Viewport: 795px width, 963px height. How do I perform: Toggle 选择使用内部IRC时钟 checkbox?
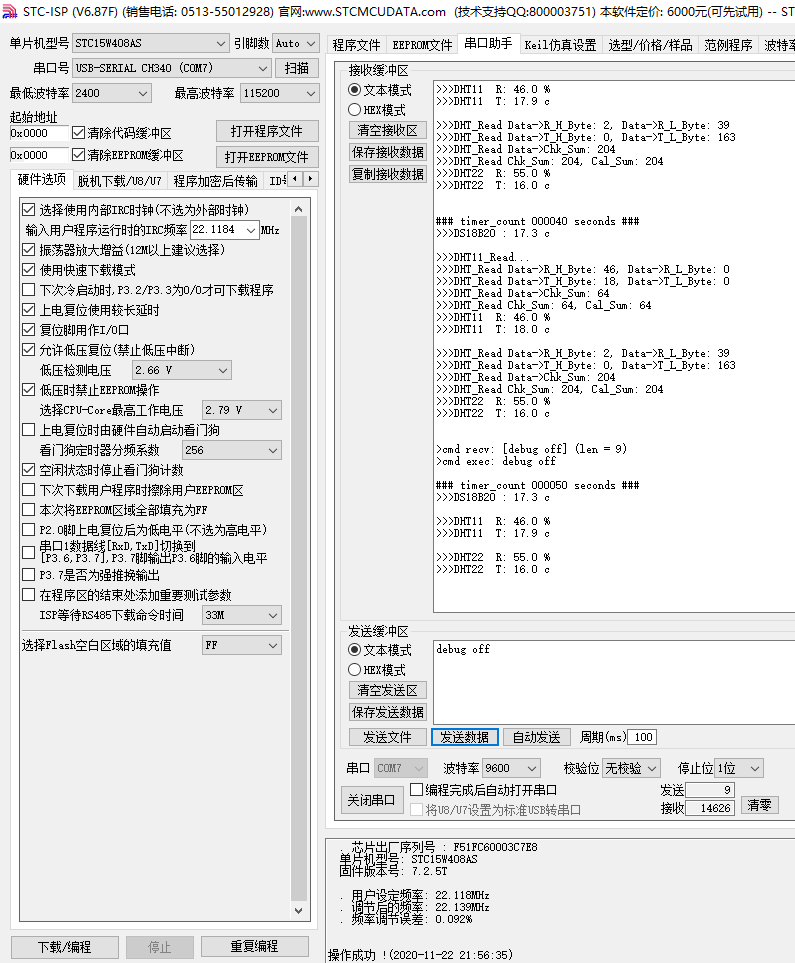coord(28,210)
